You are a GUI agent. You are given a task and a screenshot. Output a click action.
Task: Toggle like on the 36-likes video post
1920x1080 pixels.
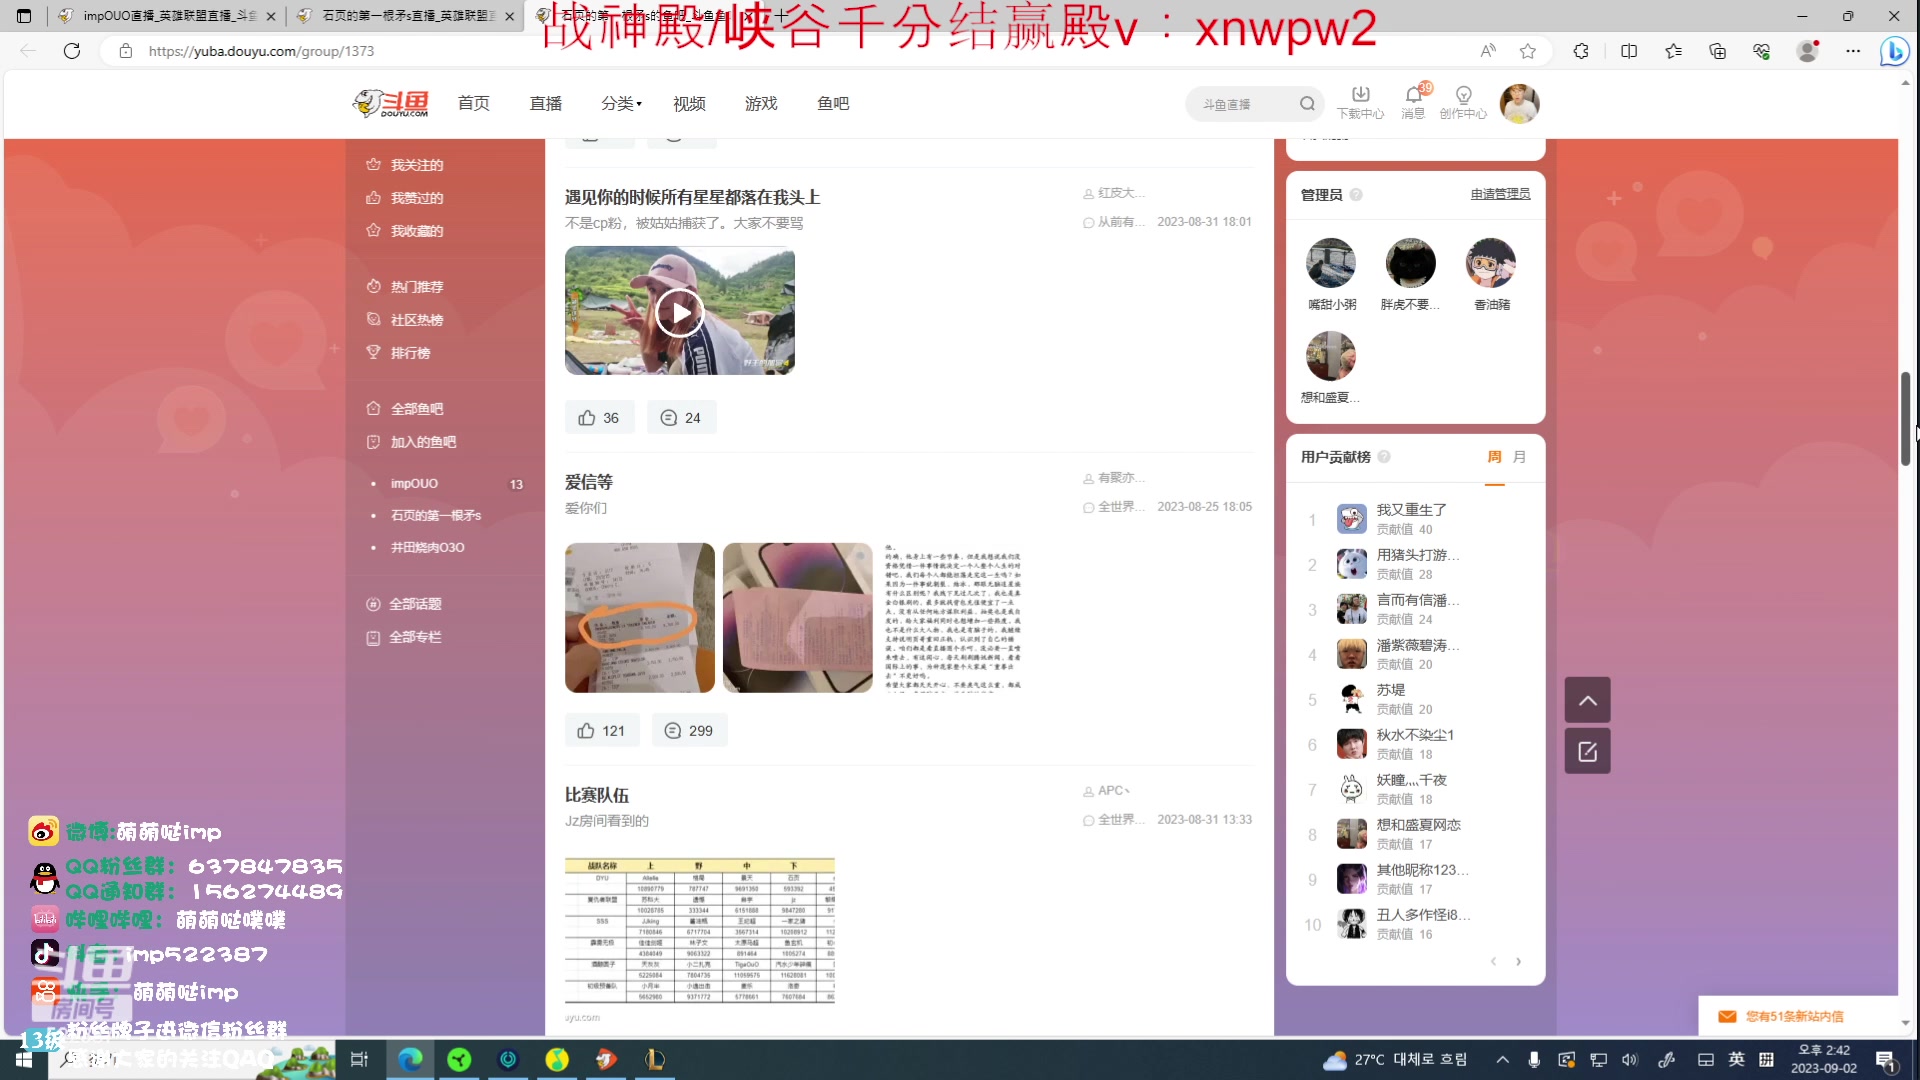pyautogui.click(x=599, y=417)
